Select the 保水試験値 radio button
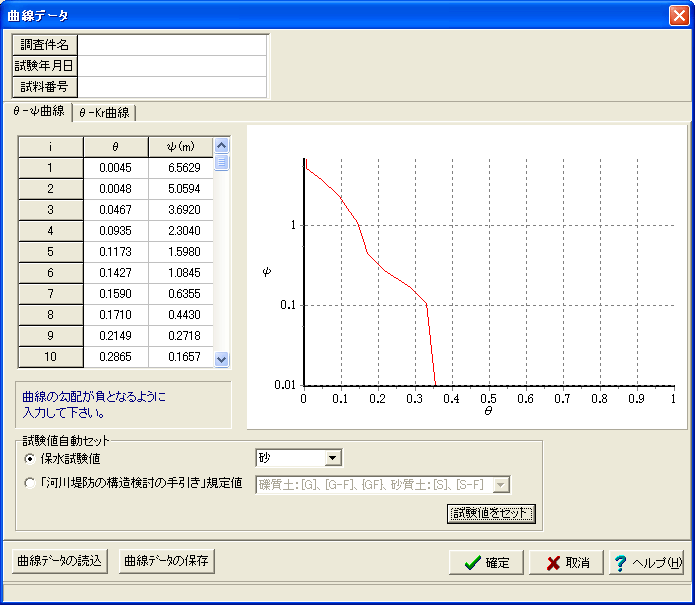This screenshot has width=695, height=605. click(x=30, y=459)
